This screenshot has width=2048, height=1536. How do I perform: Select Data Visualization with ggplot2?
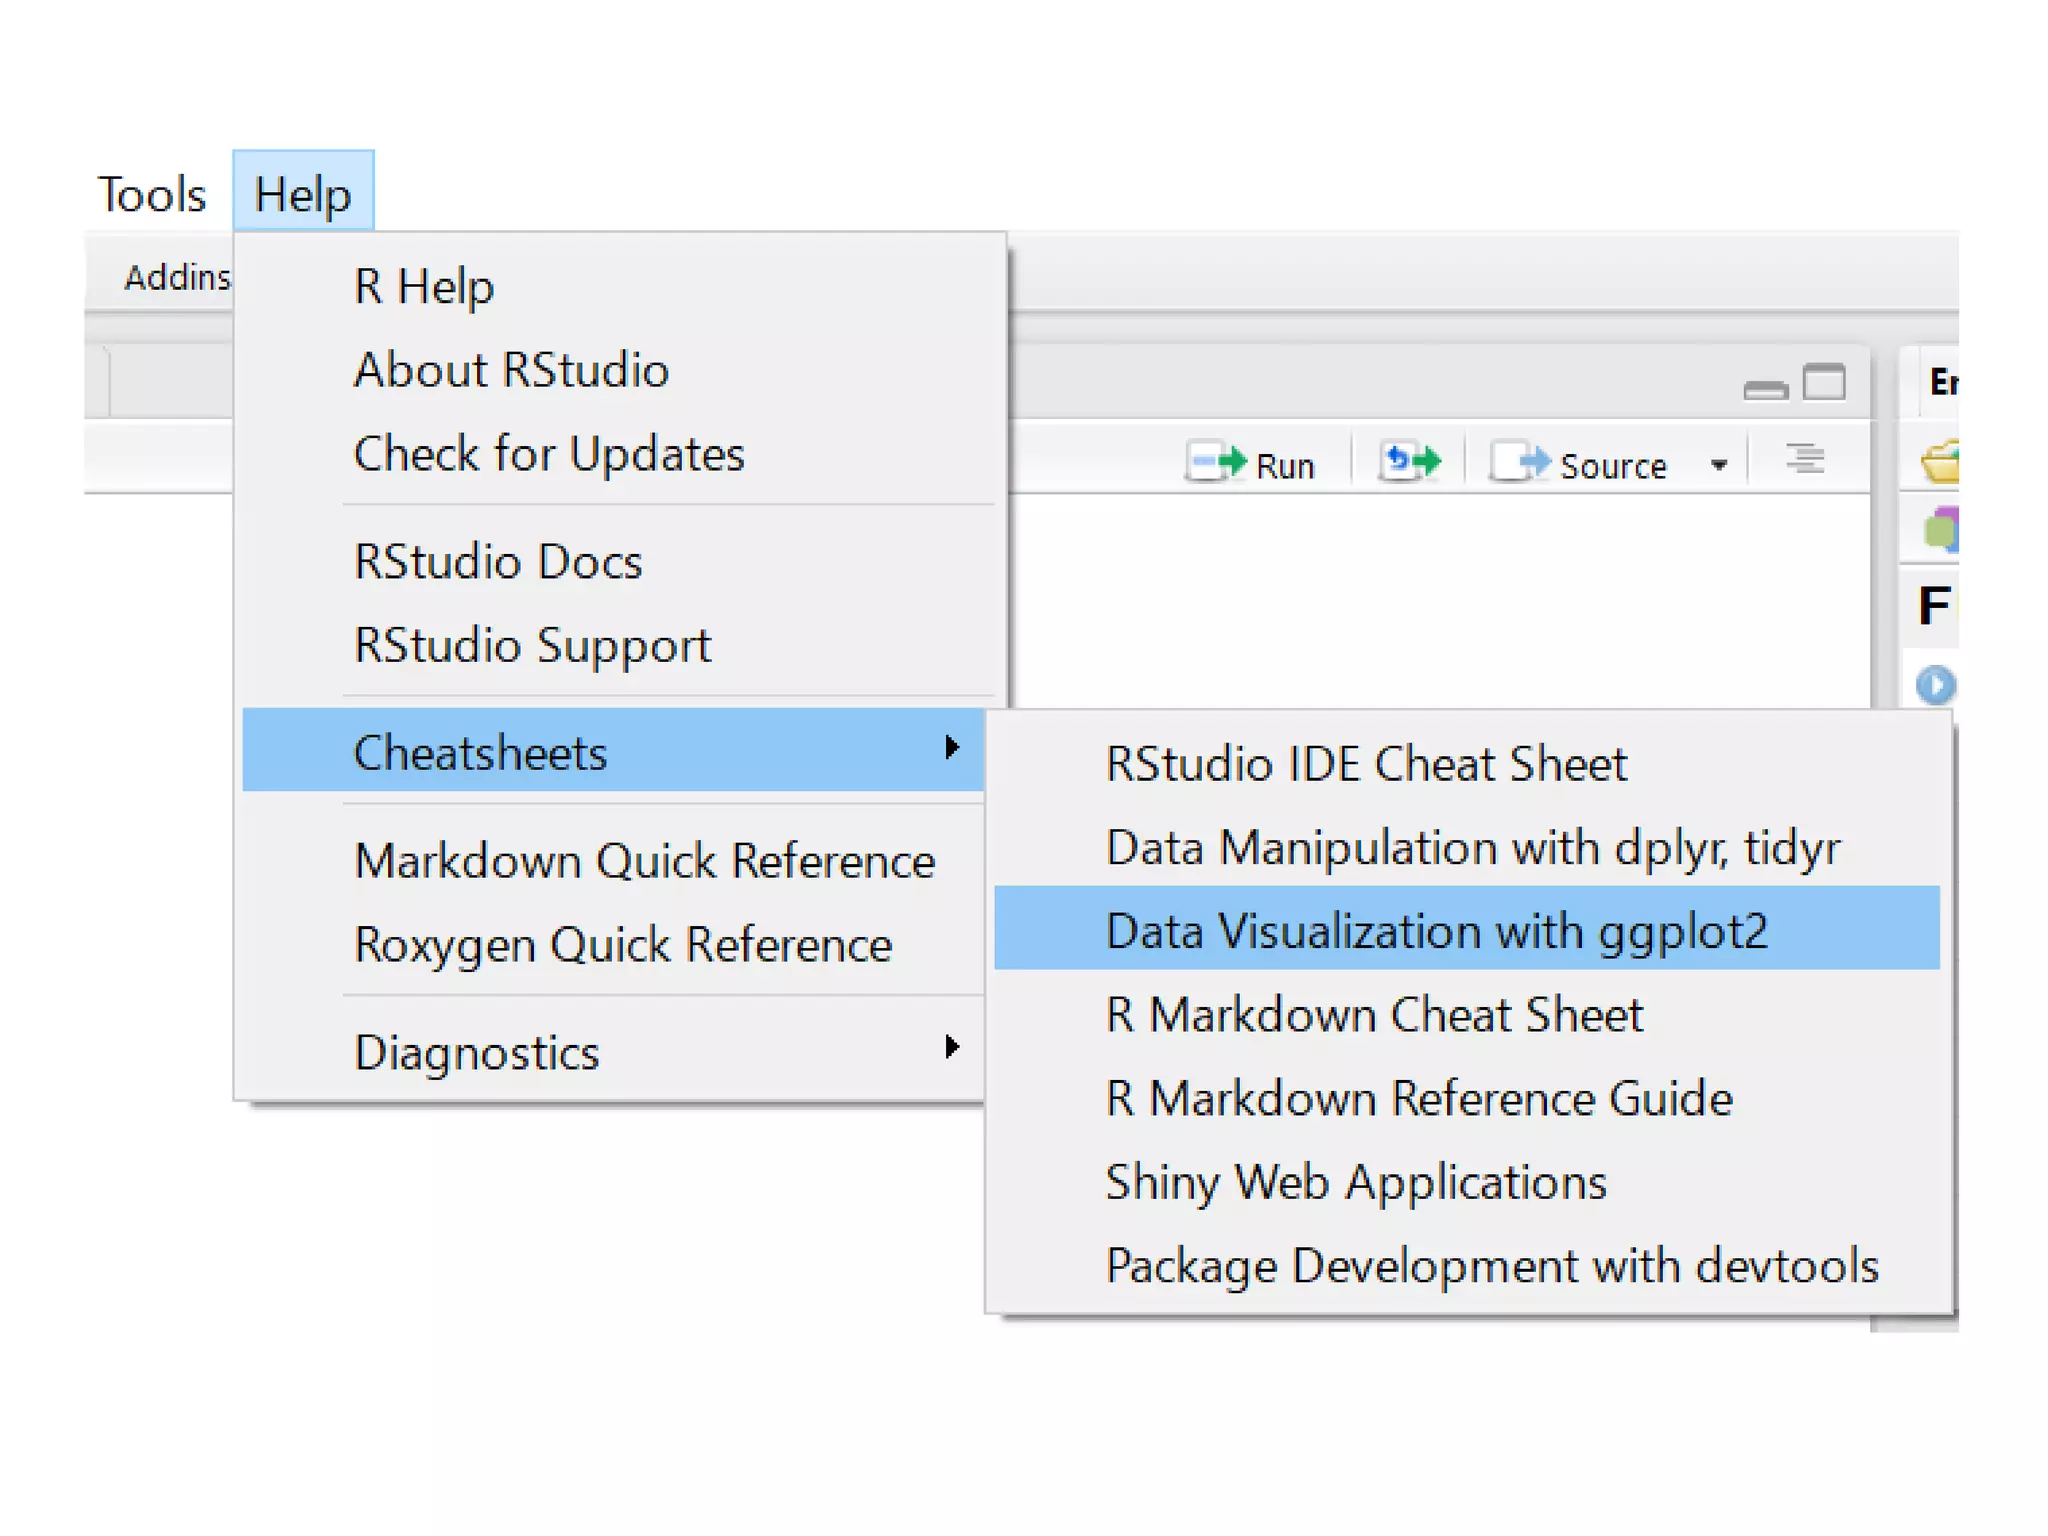[x=1436, y=931]
